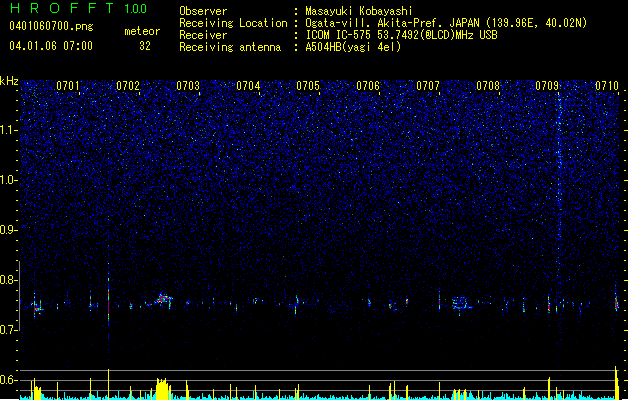Click the 0703 time marker

point(188,86)
